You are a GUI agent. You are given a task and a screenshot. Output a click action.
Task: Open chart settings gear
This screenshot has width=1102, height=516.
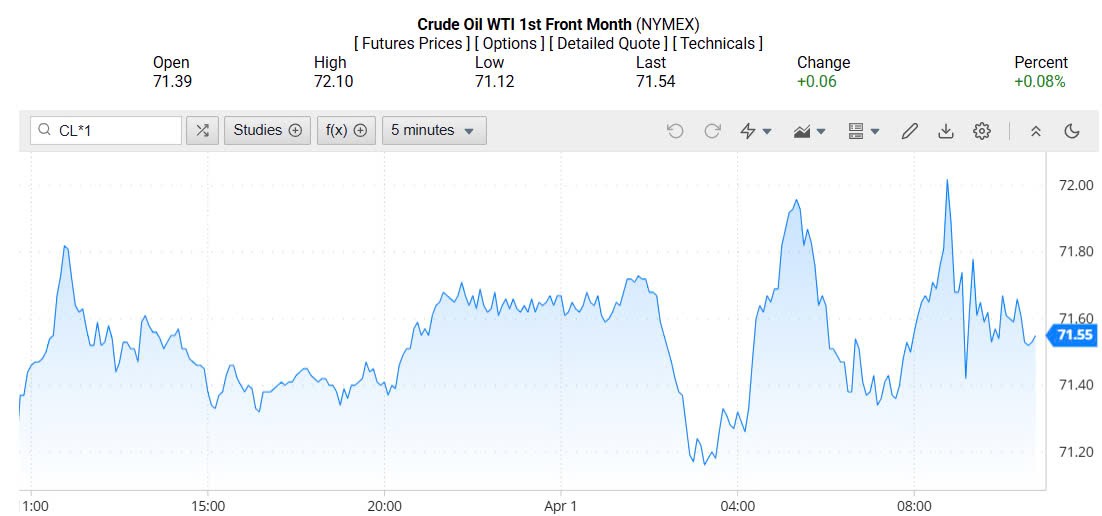981,131
